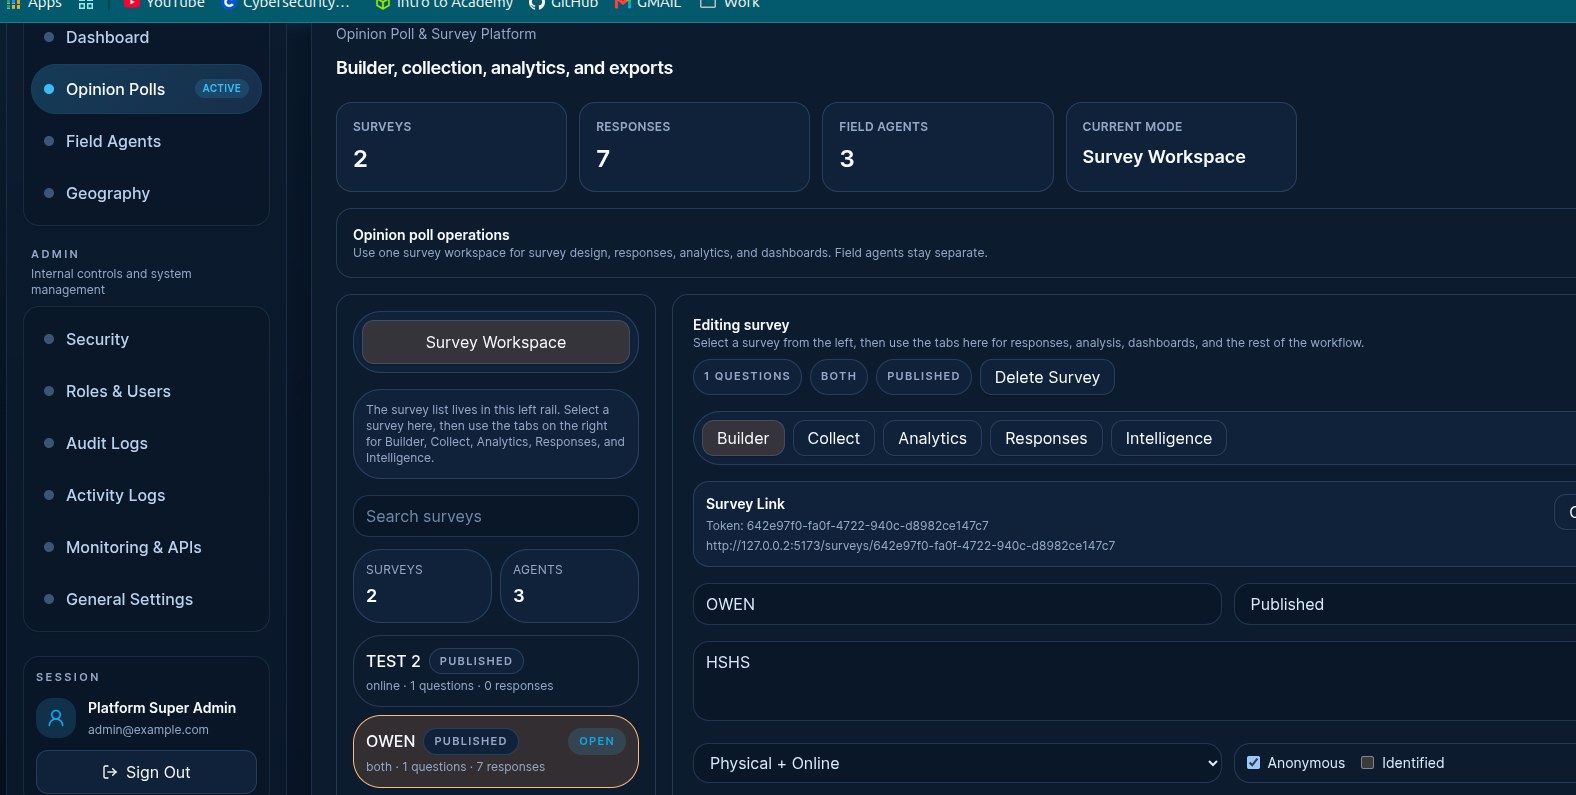Click the Delete Survey button
The height and width of the screenshot is (795, 1576).
click(x=1047, y=377)
